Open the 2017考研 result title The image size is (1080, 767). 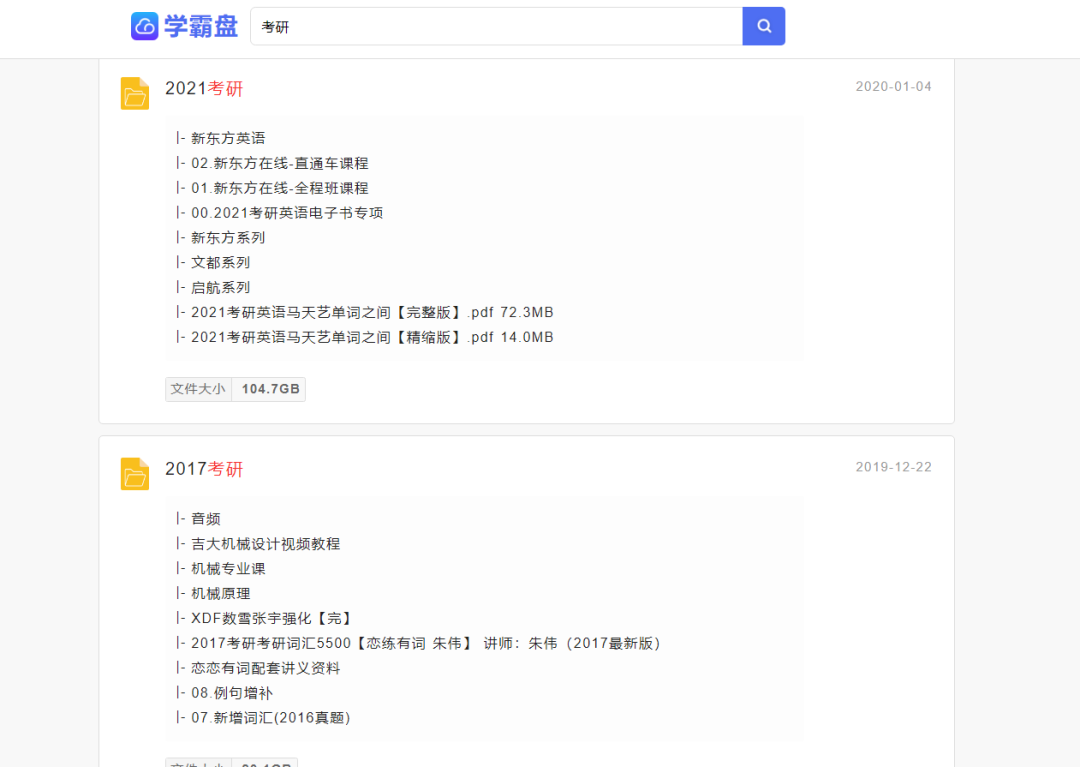coord(205,469)
